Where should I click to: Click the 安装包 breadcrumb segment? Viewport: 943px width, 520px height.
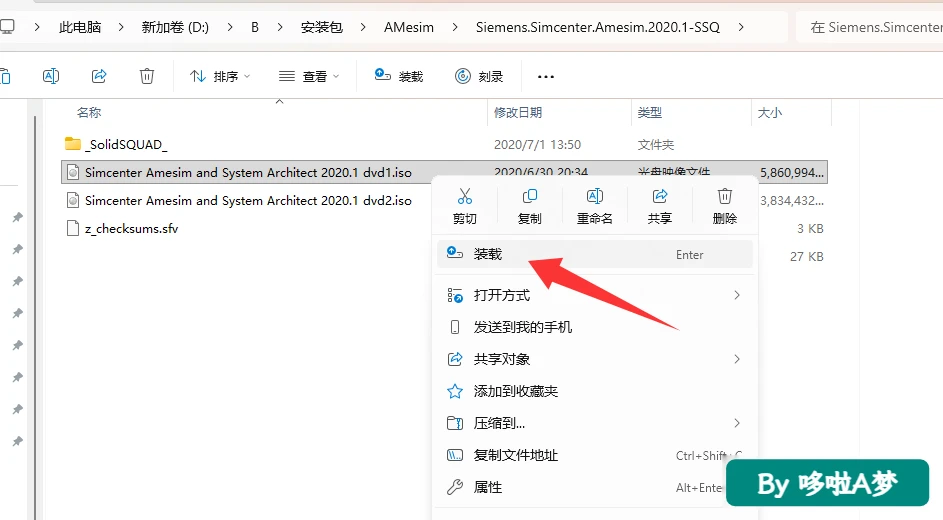(x=322, y=27)
